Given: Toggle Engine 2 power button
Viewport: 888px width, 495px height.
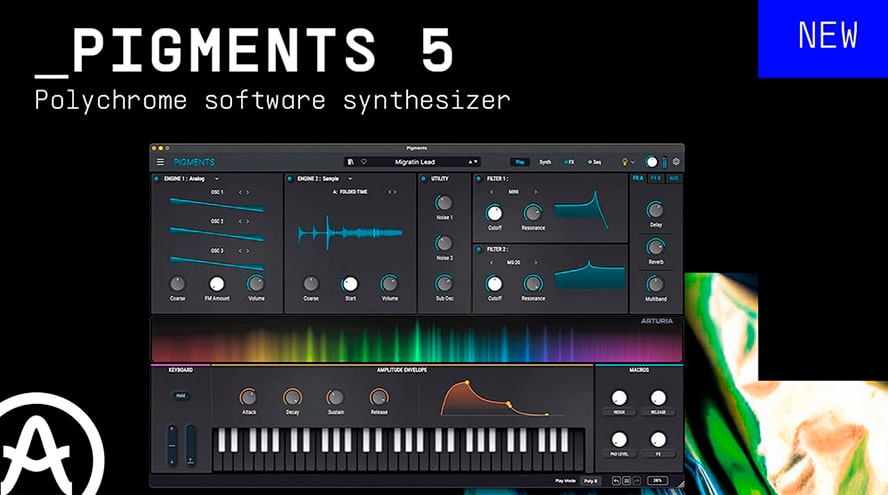Looking at the screenshot, I should [x=289, y=178].
